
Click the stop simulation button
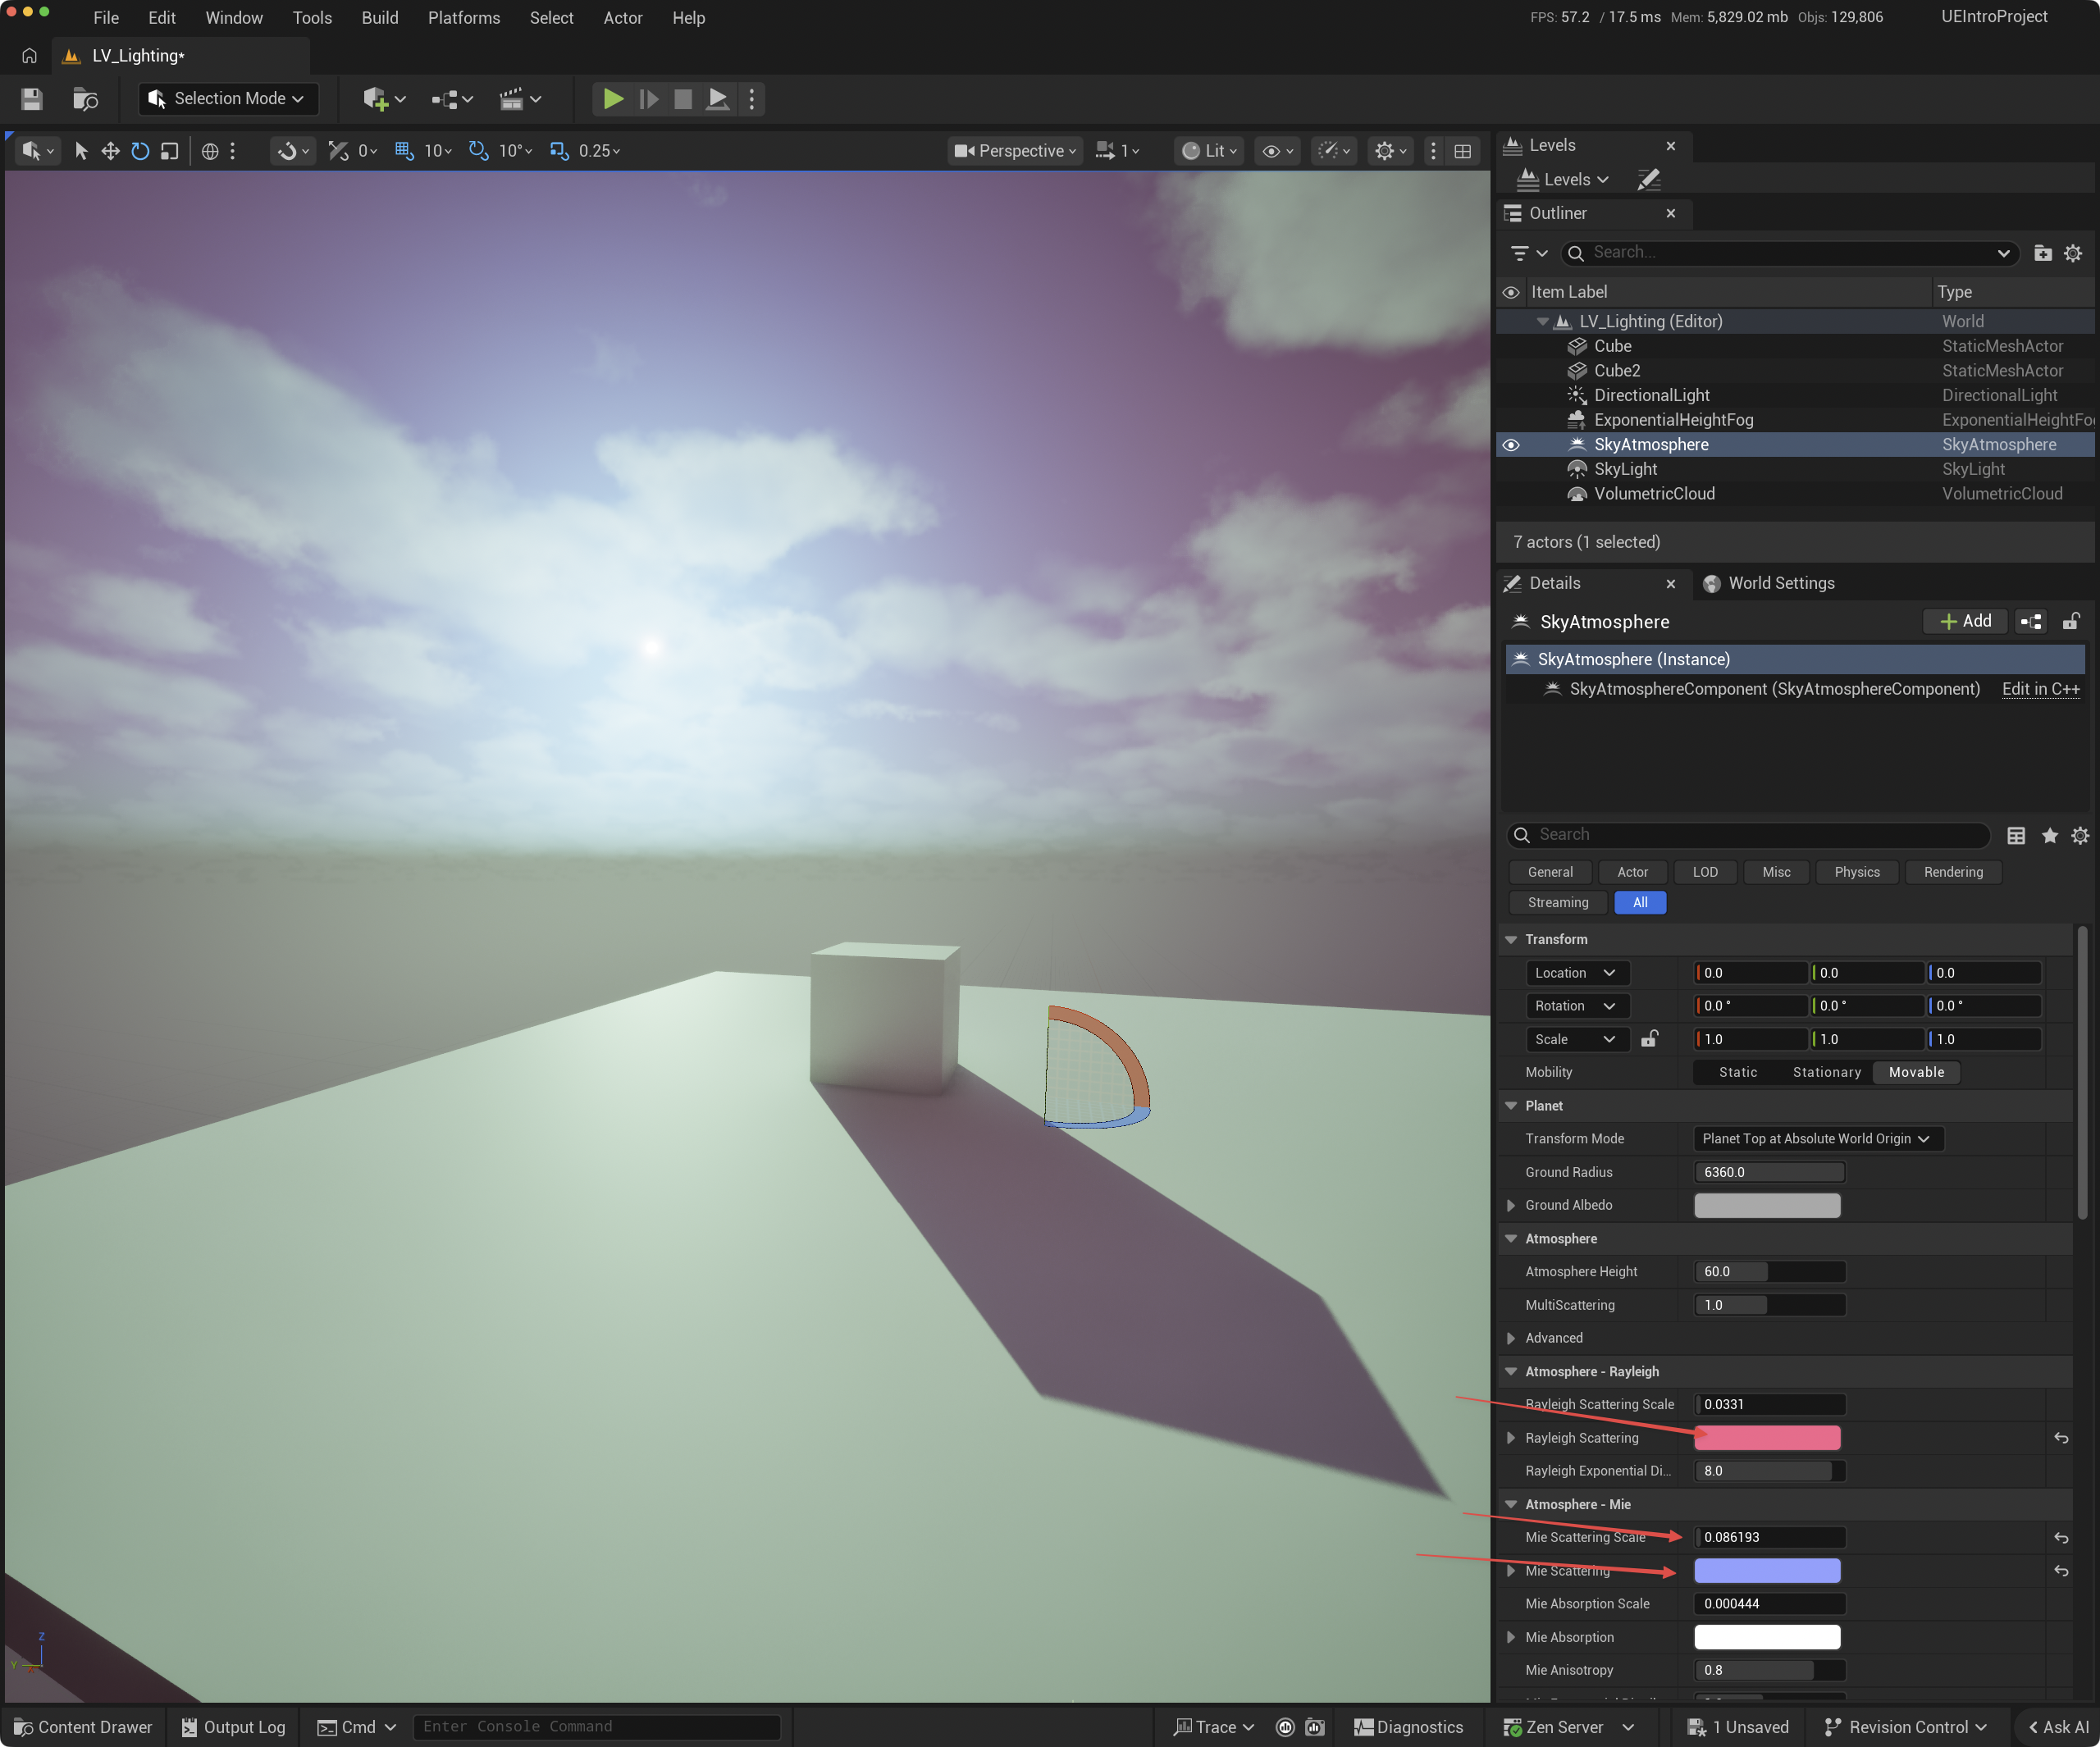pos(683,99)
